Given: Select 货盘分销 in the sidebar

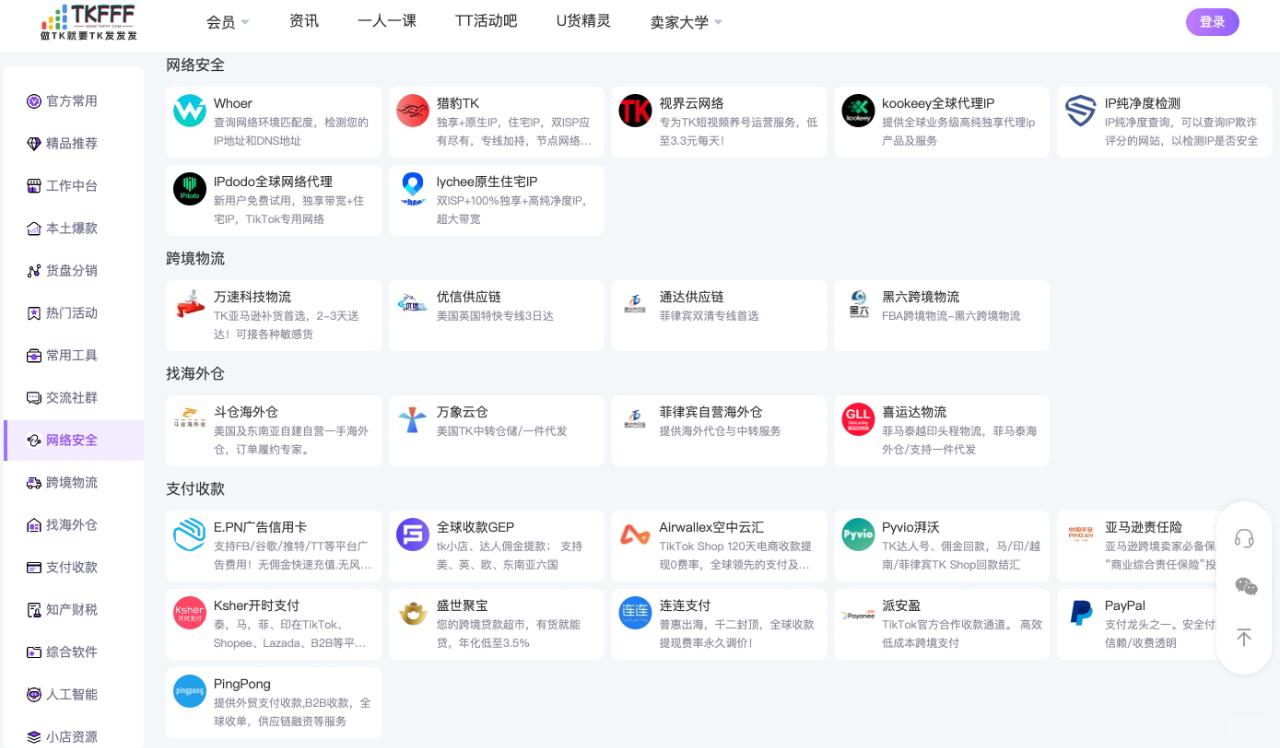Looking at the screenshot, I should [x=74, y=270].
